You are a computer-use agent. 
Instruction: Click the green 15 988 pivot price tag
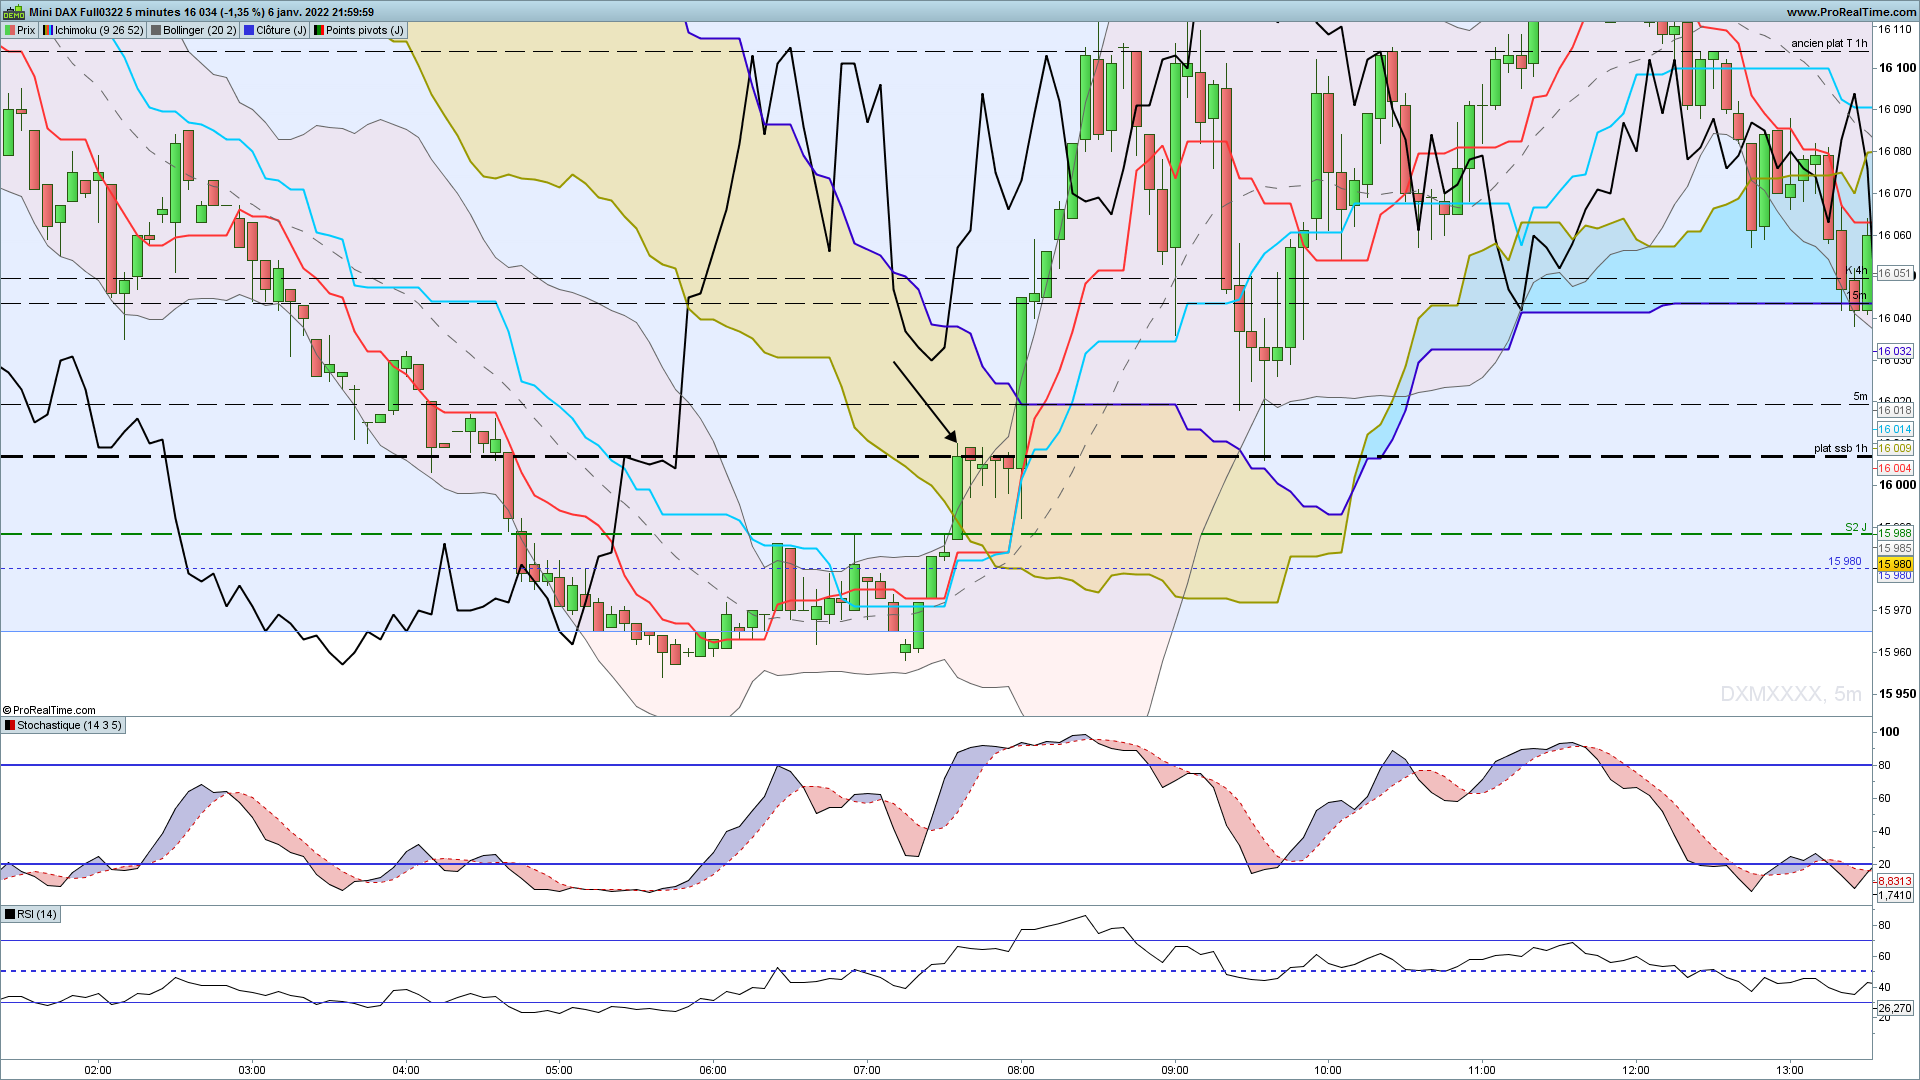point(1895,533)
